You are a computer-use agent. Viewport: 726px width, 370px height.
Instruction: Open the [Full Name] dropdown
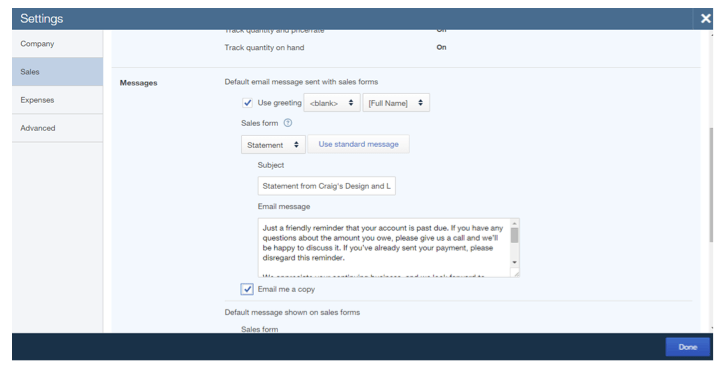point(396,103)
